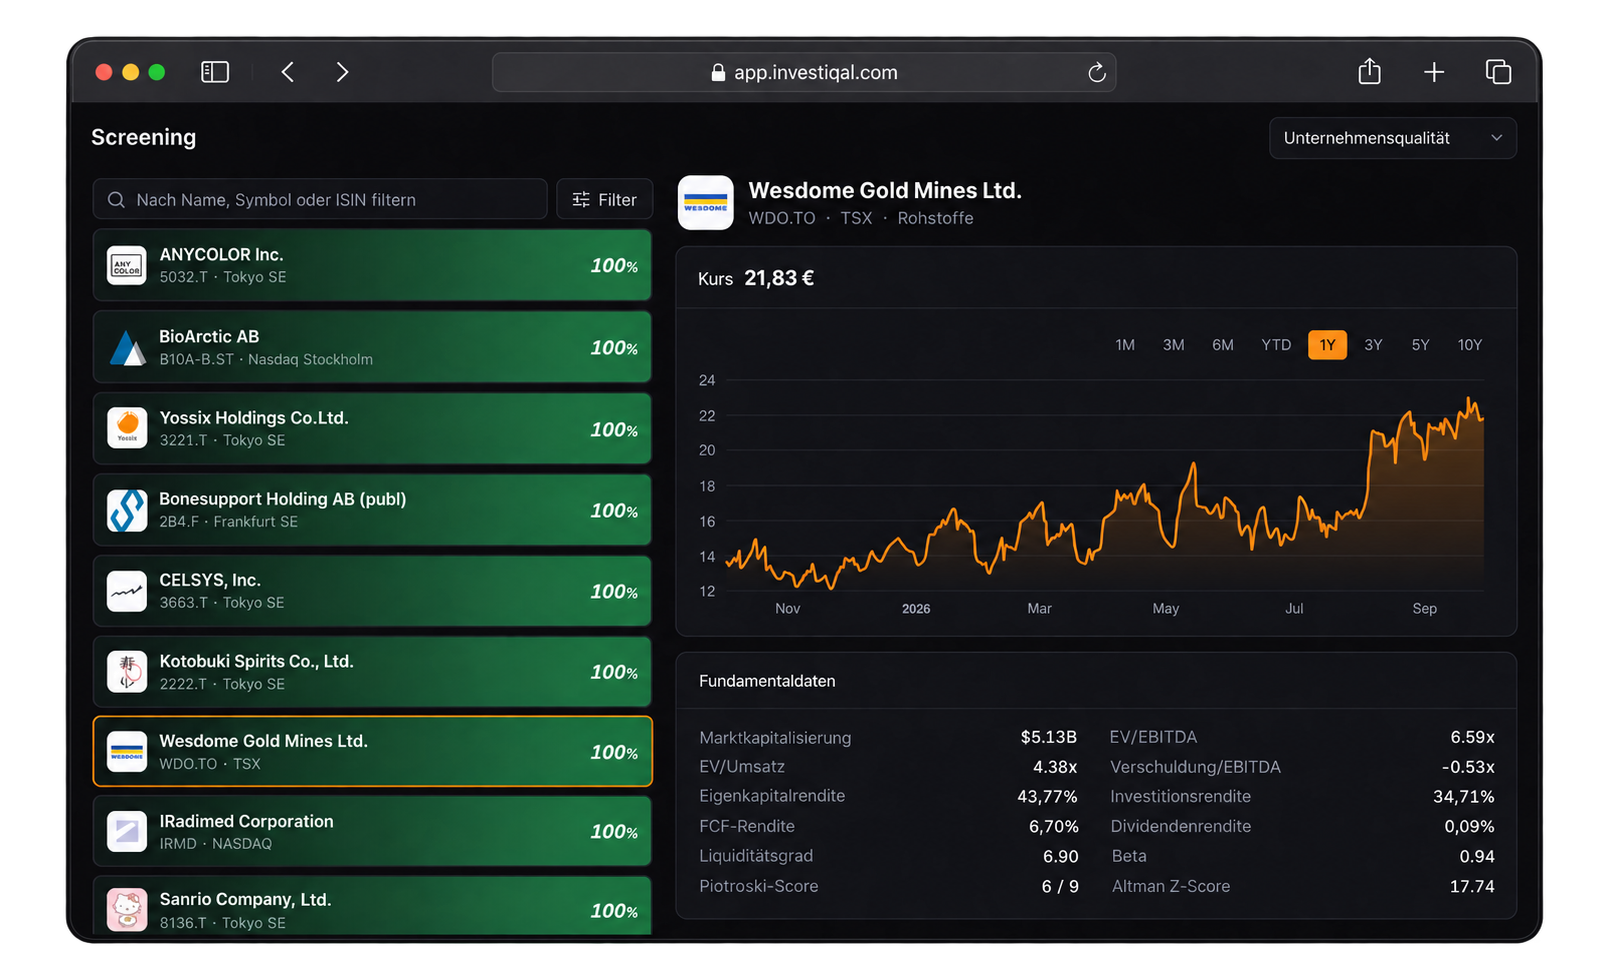Click the BioArctic AB company logo
This screenshot has height=977, width=1609.
coord(127,347)
